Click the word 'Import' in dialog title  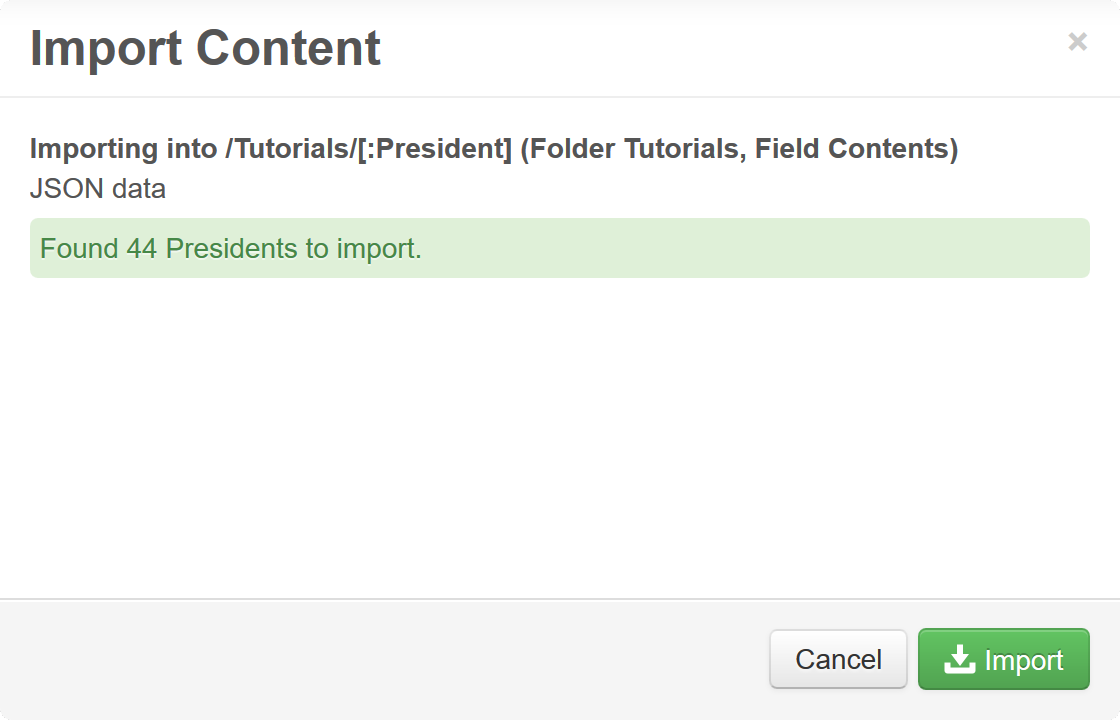[105, 48]
